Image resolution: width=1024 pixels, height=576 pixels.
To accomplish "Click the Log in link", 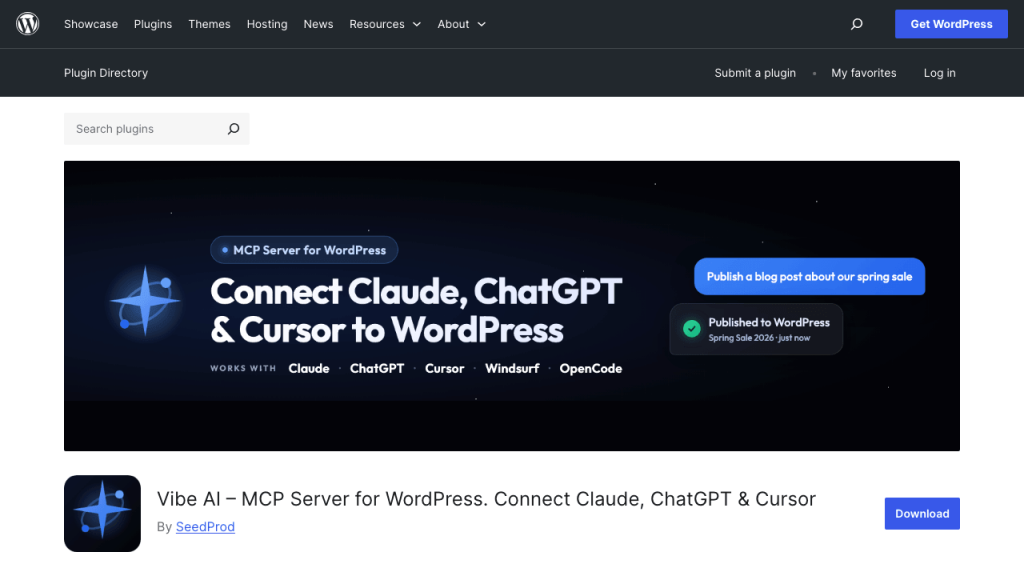I will click(939, 73).
